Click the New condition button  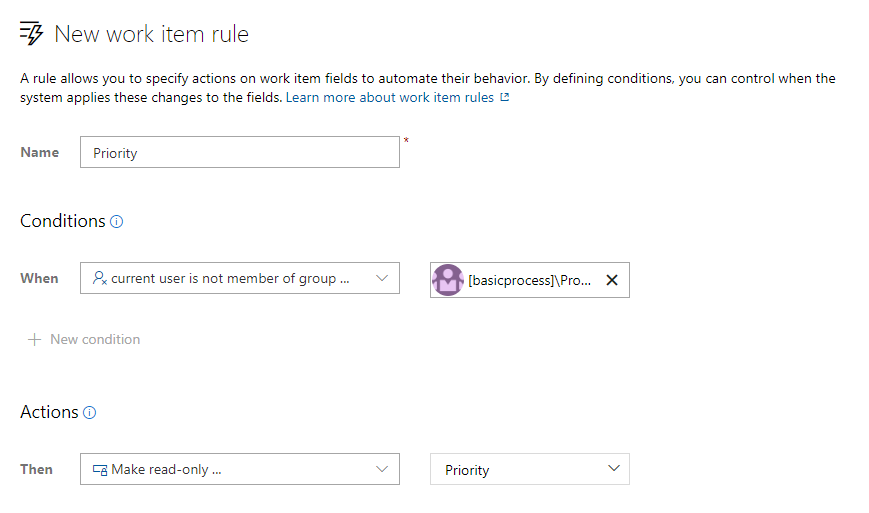[x=95, y=339]
